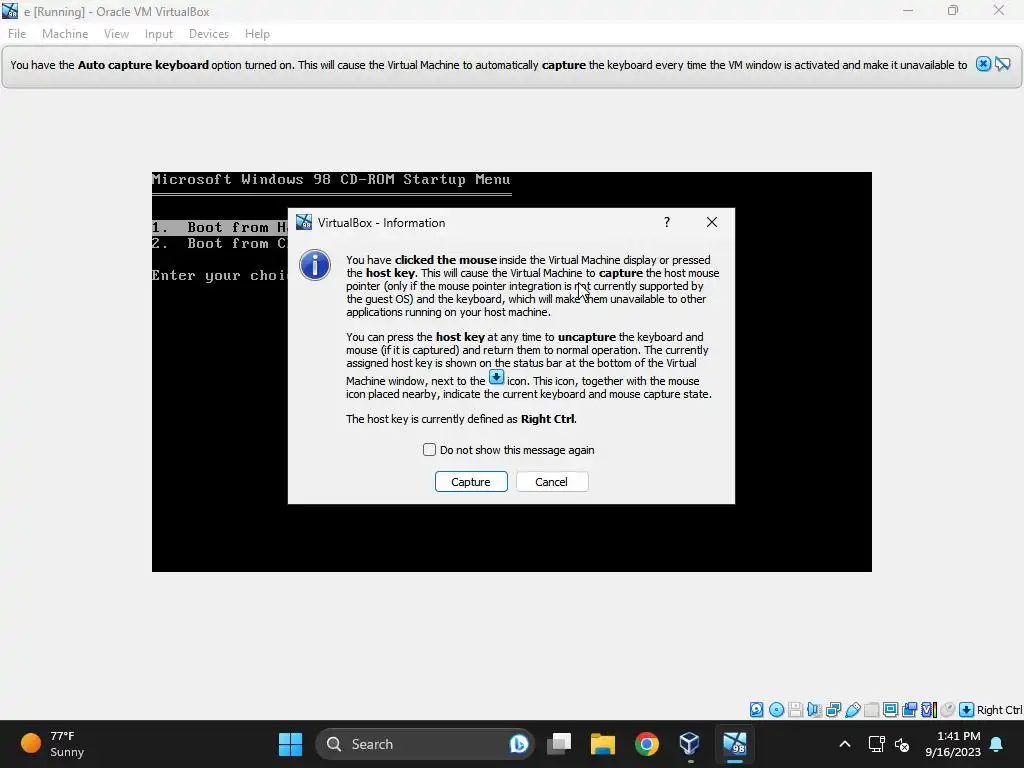Click the suppress notification message icon
Viewport: 1024px width, 768px height.
pos(1003,64)
